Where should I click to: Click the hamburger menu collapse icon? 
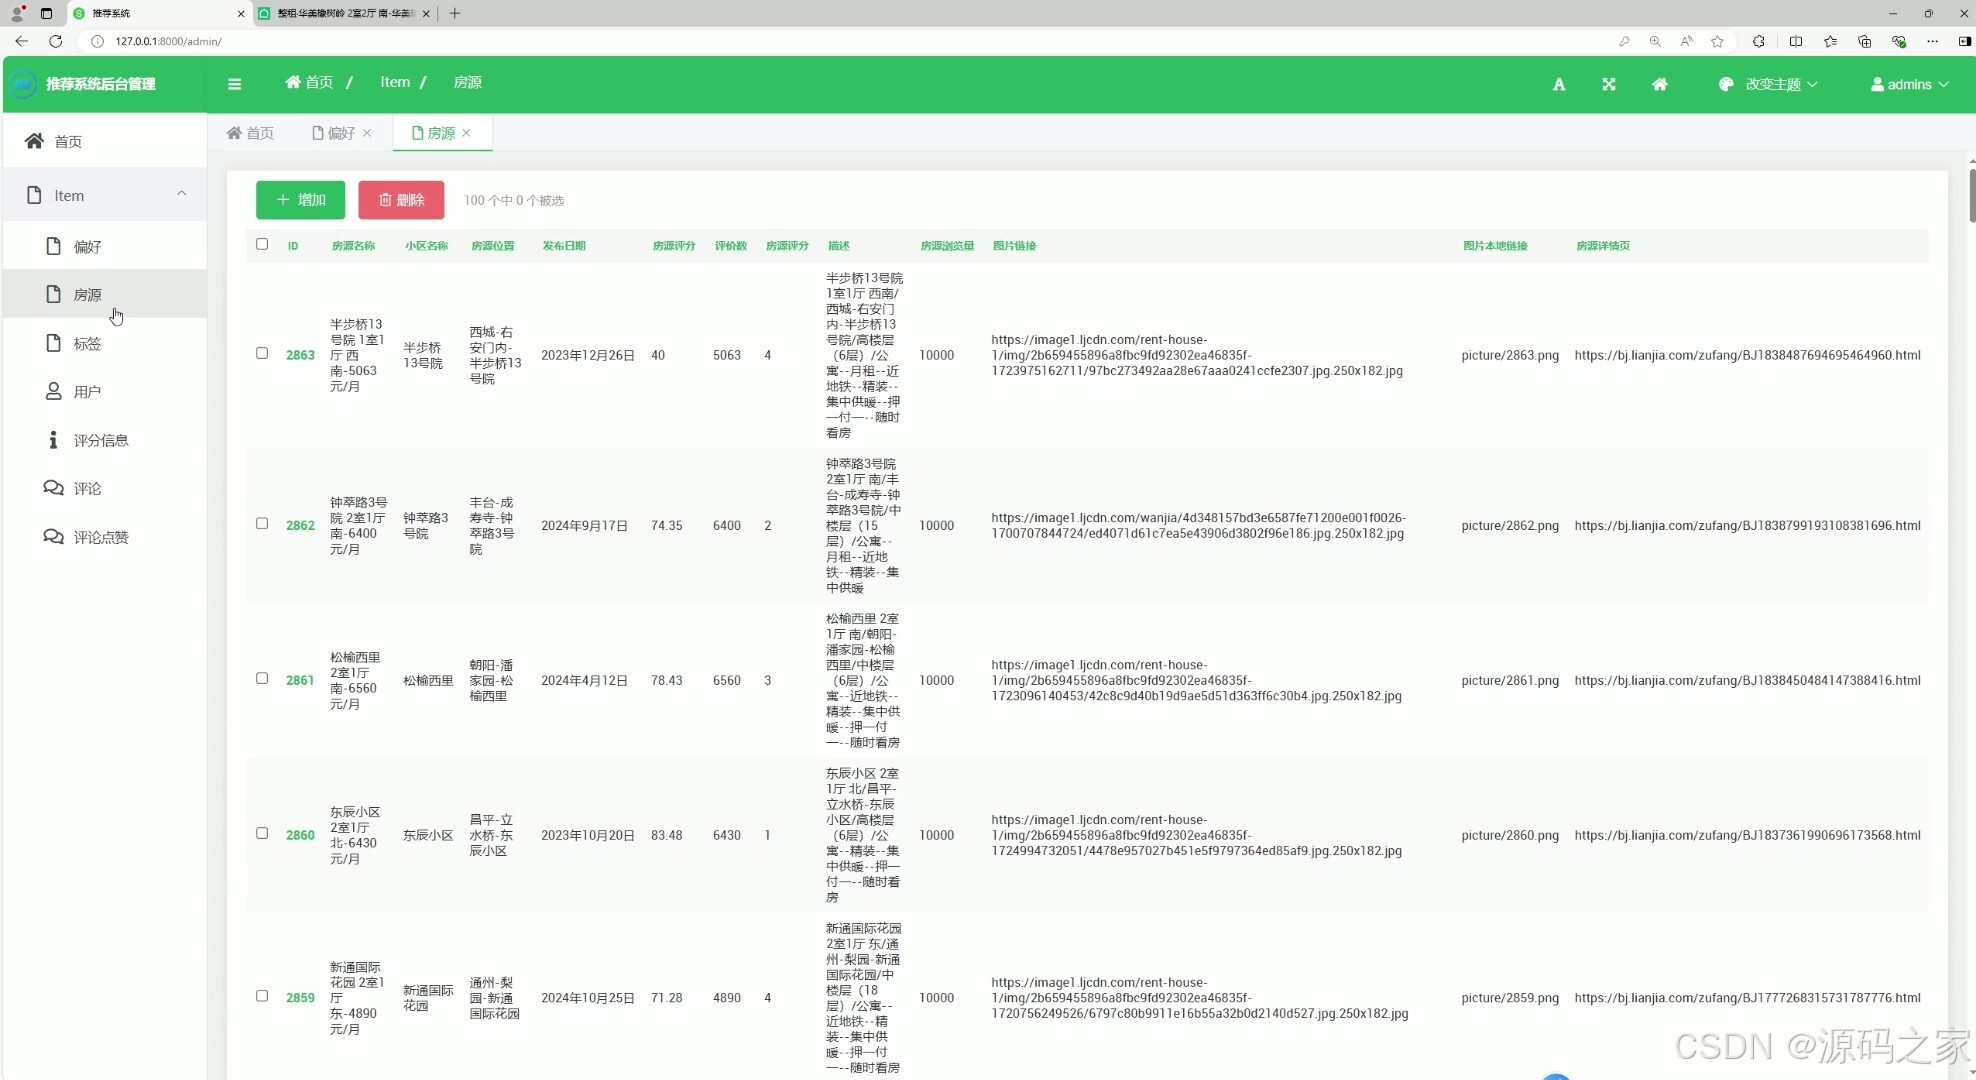234,84
